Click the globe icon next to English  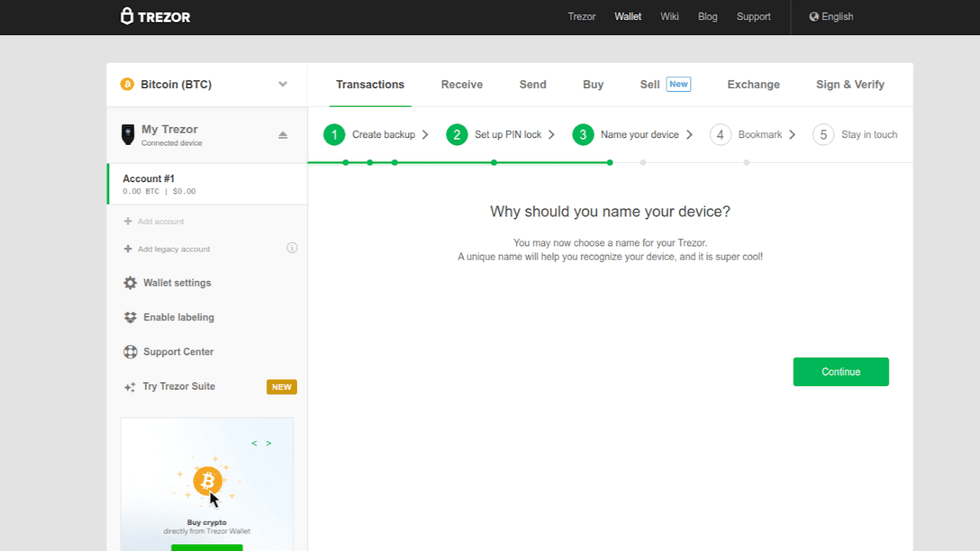click(814, 17)
